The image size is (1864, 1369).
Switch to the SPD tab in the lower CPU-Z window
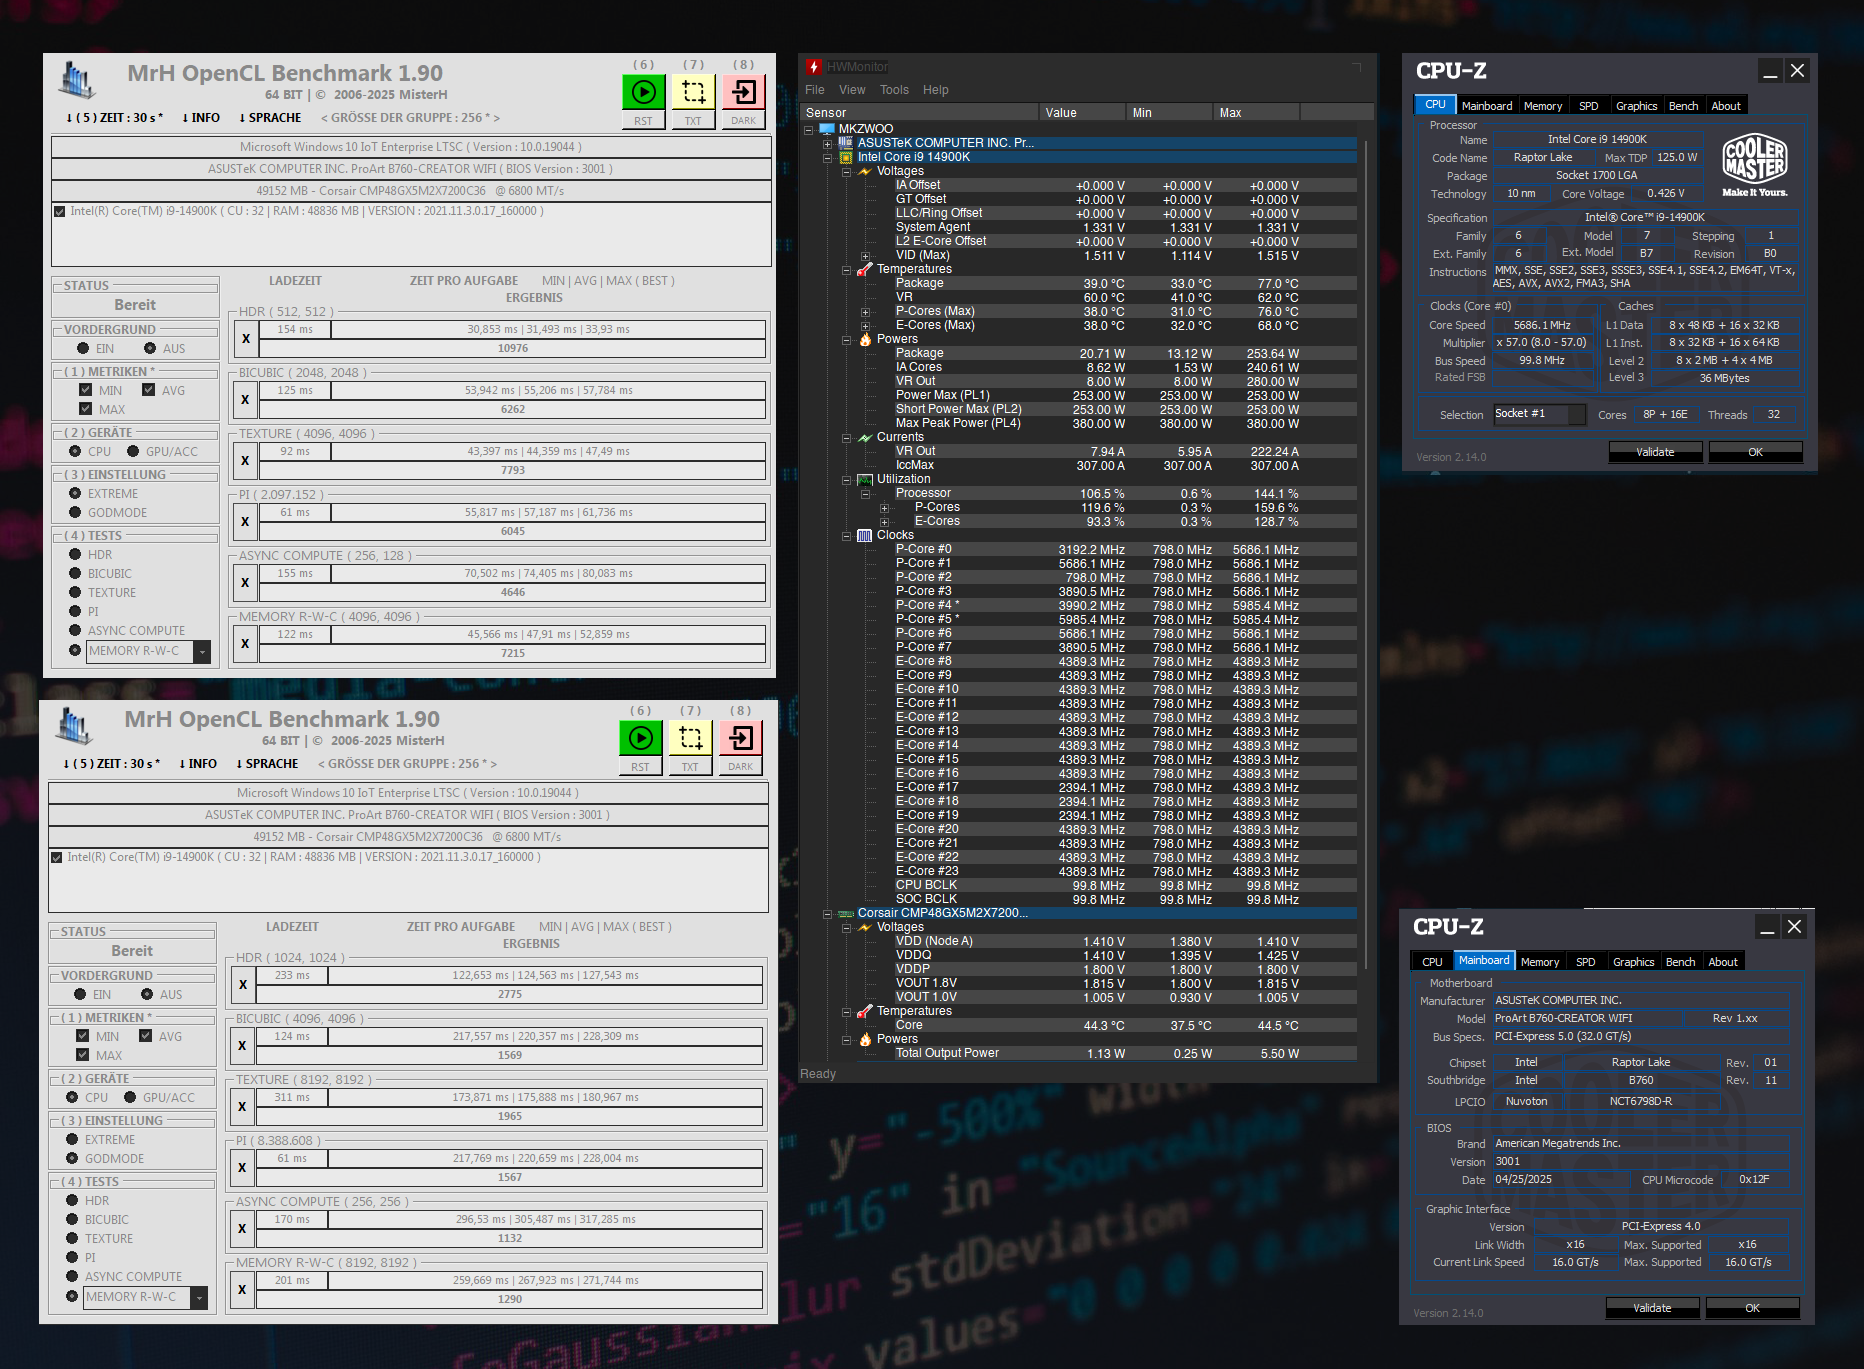1585,962
